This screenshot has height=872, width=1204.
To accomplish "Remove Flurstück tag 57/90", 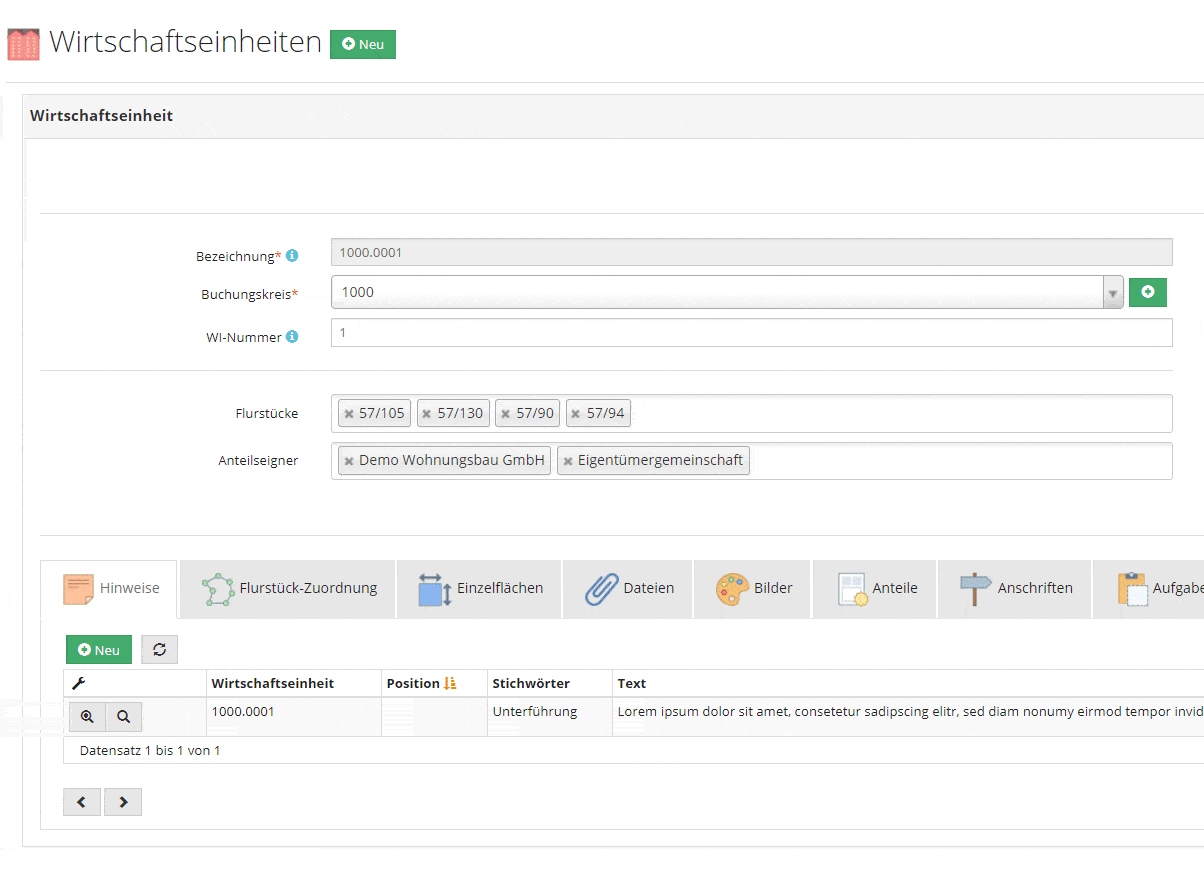I will [506, 413].
